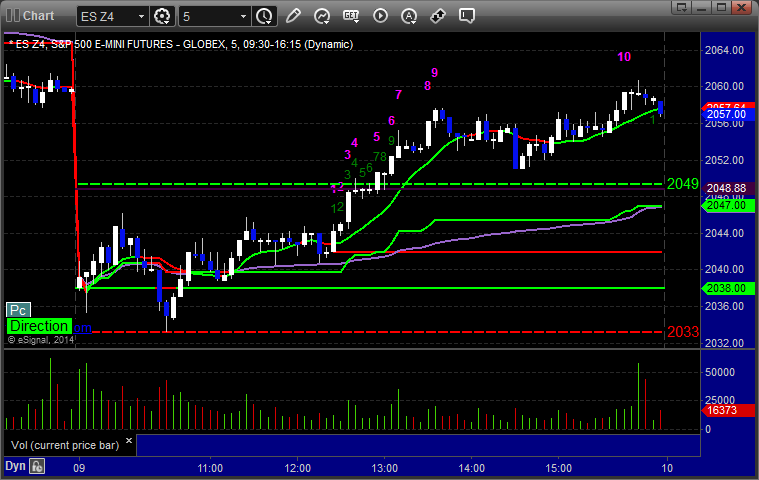Open the line studies chart icon

[322, 16]
